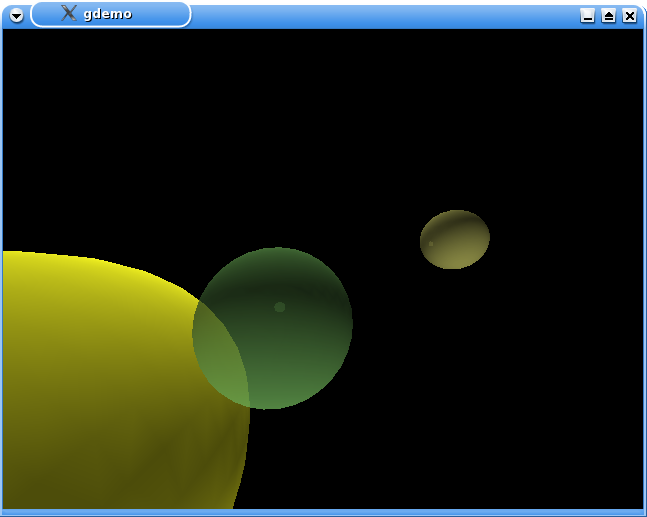Click the small olive sphere
Image resolution: width=647 pixels, height=517 pixels.
point(455,239)
